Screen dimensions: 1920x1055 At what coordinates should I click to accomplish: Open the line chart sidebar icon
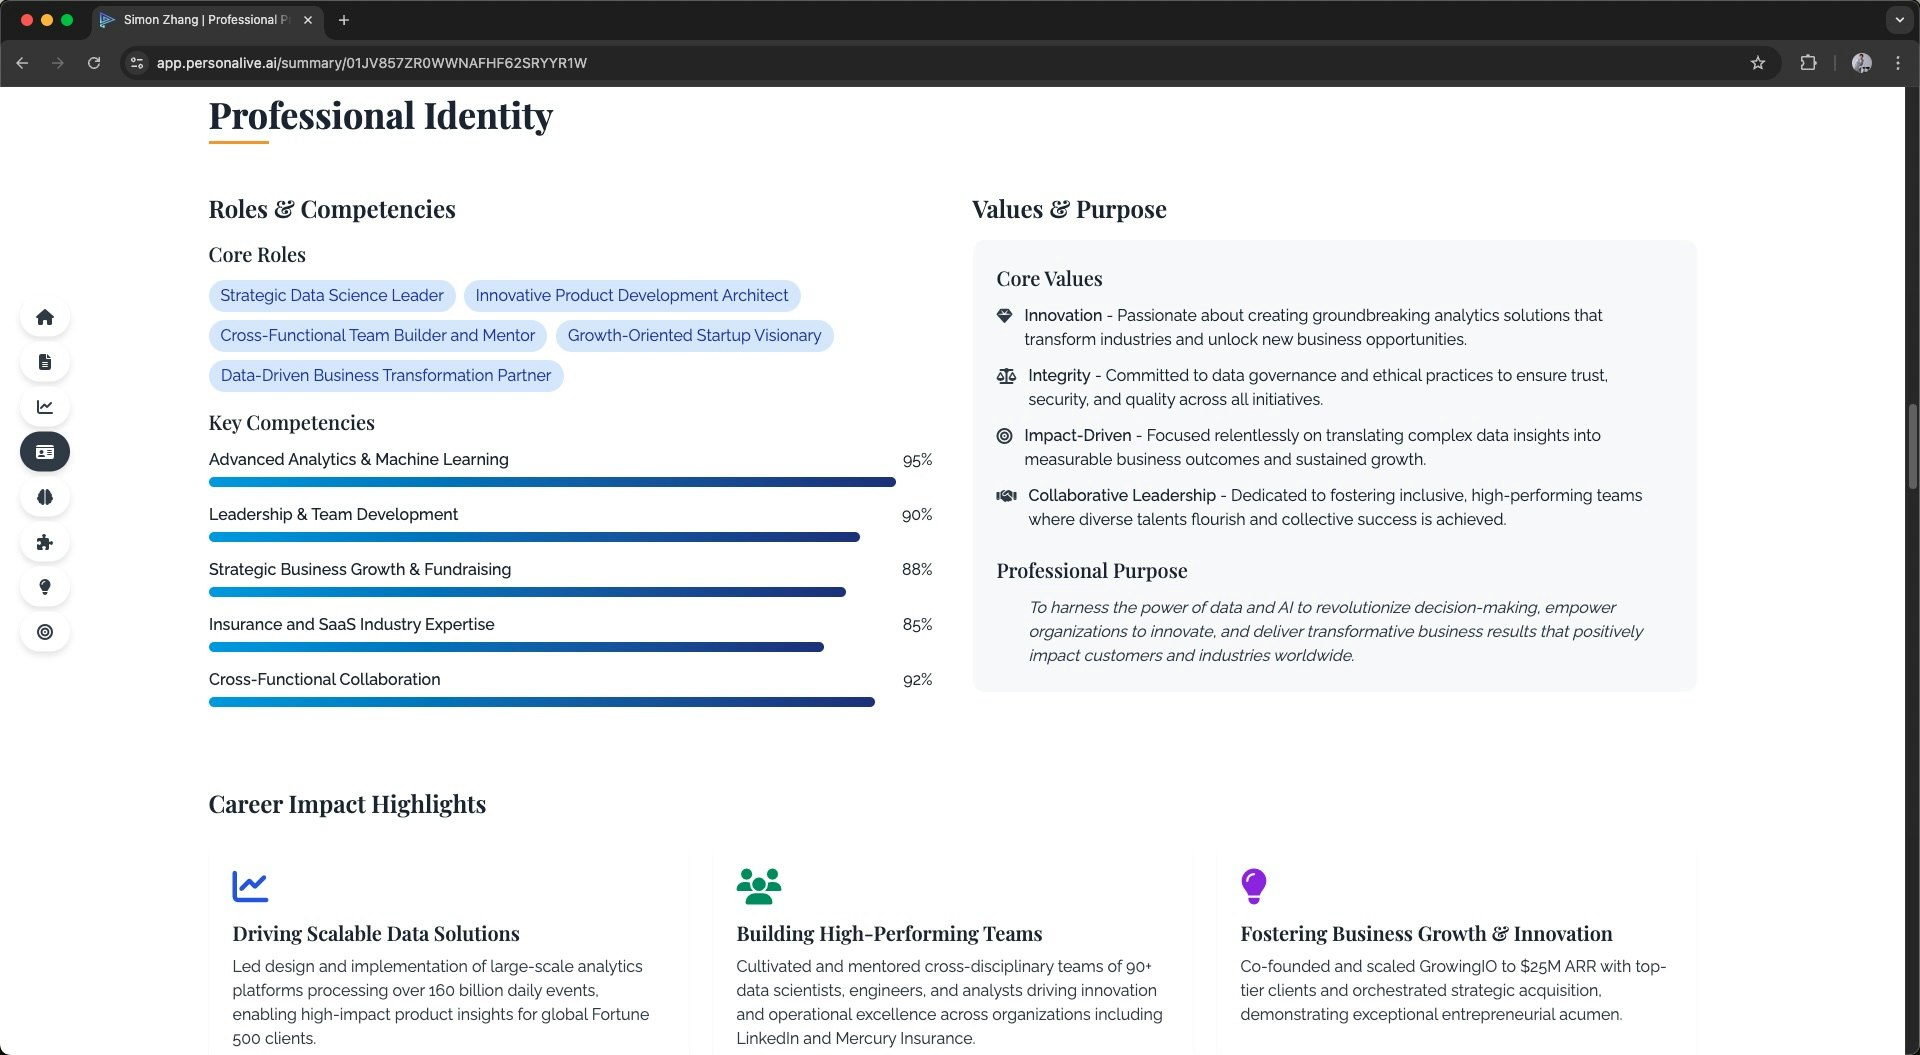pos(45,407)
